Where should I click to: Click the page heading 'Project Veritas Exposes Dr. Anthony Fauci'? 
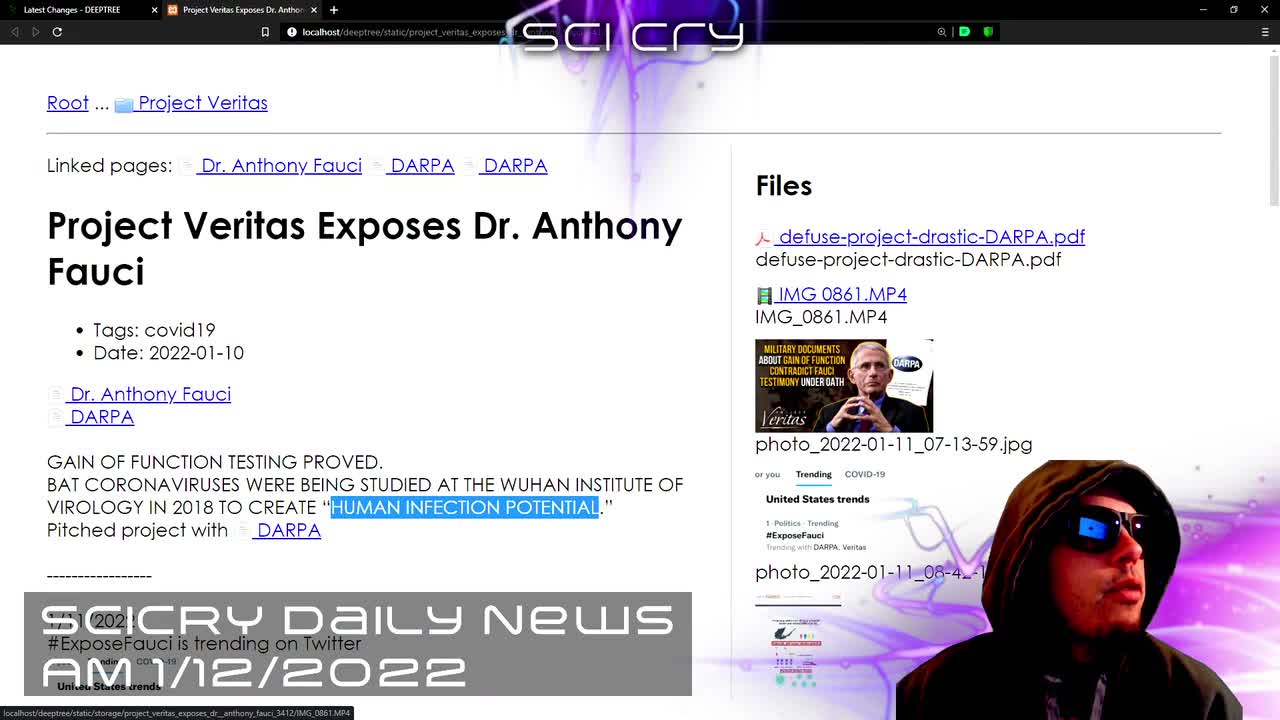[x=365, y=248]
